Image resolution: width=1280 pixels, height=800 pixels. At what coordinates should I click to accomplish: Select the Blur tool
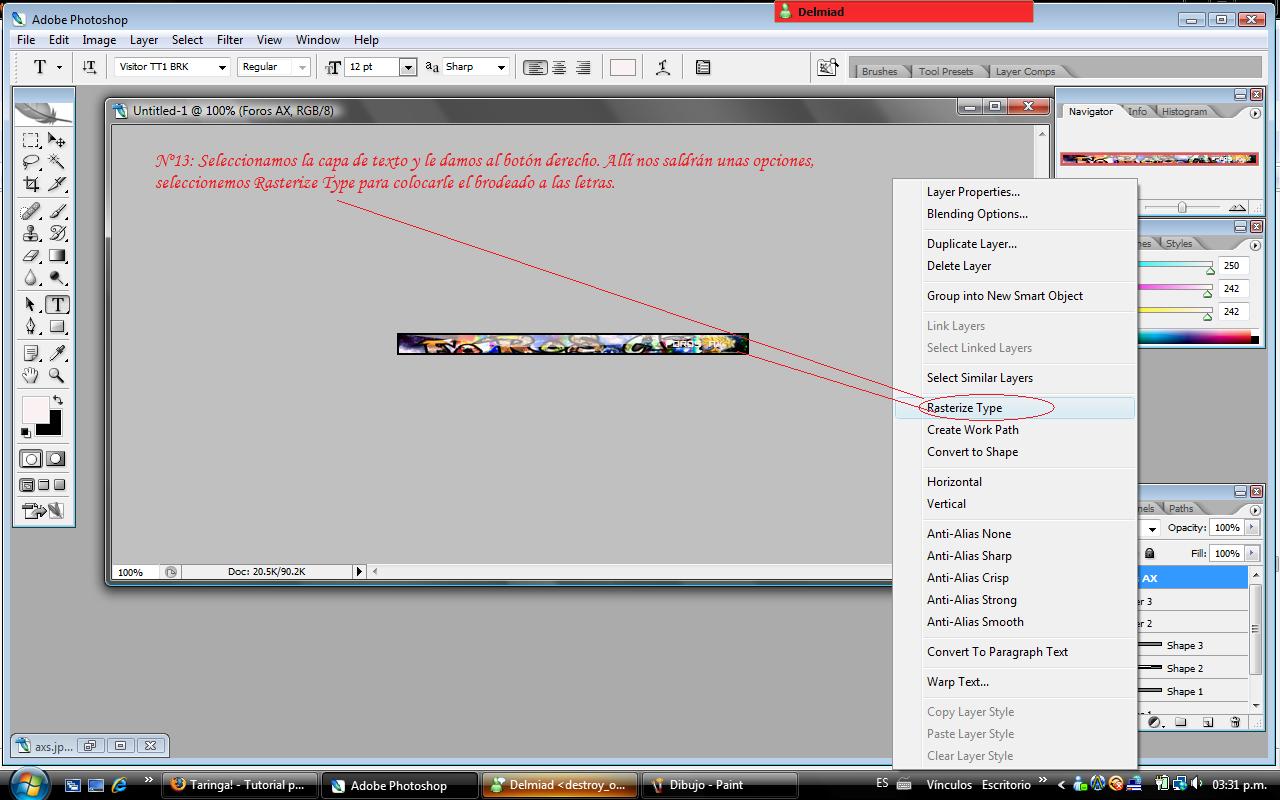[x=31, y=278]
